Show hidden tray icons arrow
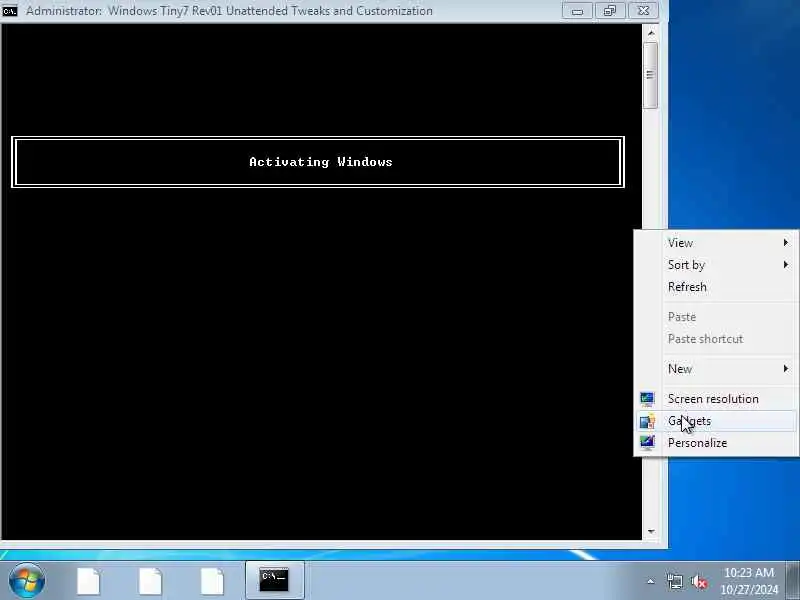Image resolution: width=800 pixels, height=600 pixels. [651, 581]
